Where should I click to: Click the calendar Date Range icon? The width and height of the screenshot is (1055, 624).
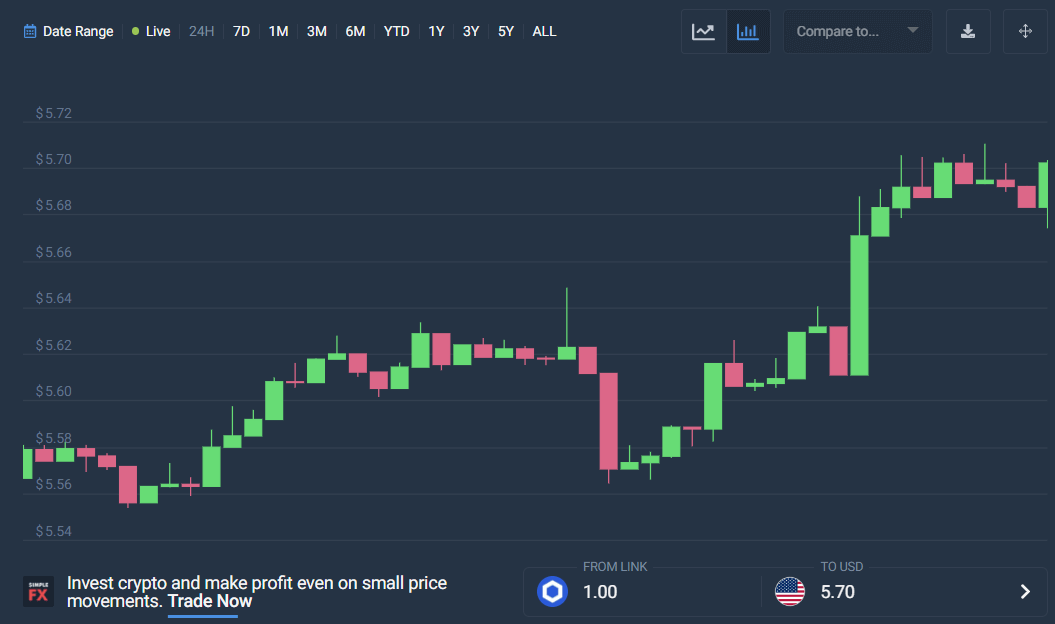(x=30, y=32)
